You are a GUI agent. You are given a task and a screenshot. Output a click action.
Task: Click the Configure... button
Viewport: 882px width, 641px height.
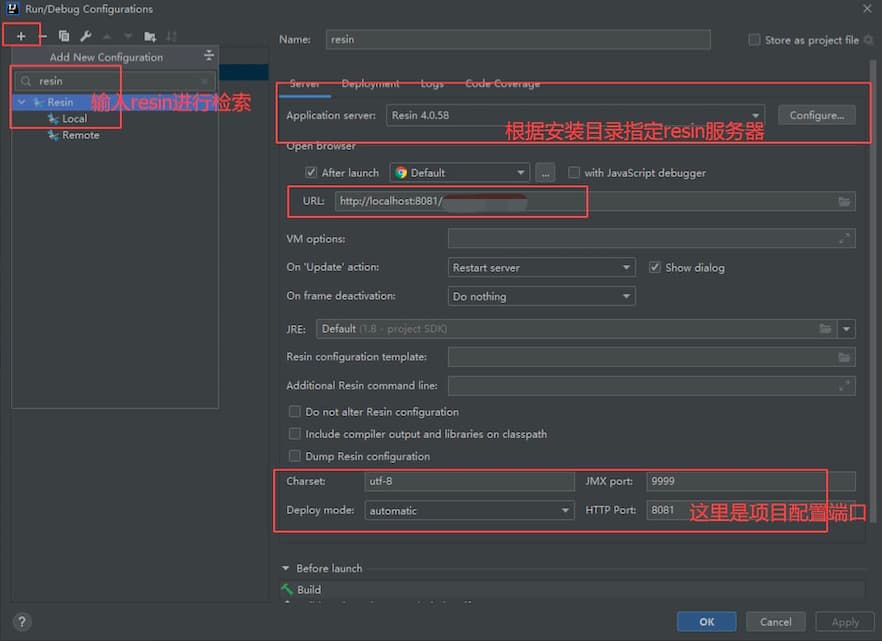(x=816, y=115)
